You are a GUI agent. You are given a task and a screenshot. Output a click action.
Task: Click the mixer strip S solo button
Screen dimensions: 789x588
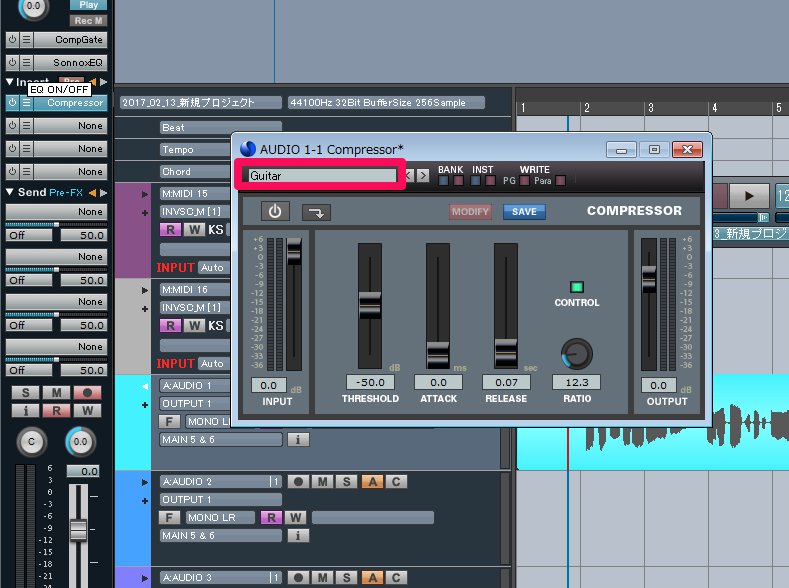tap(25, 392)
